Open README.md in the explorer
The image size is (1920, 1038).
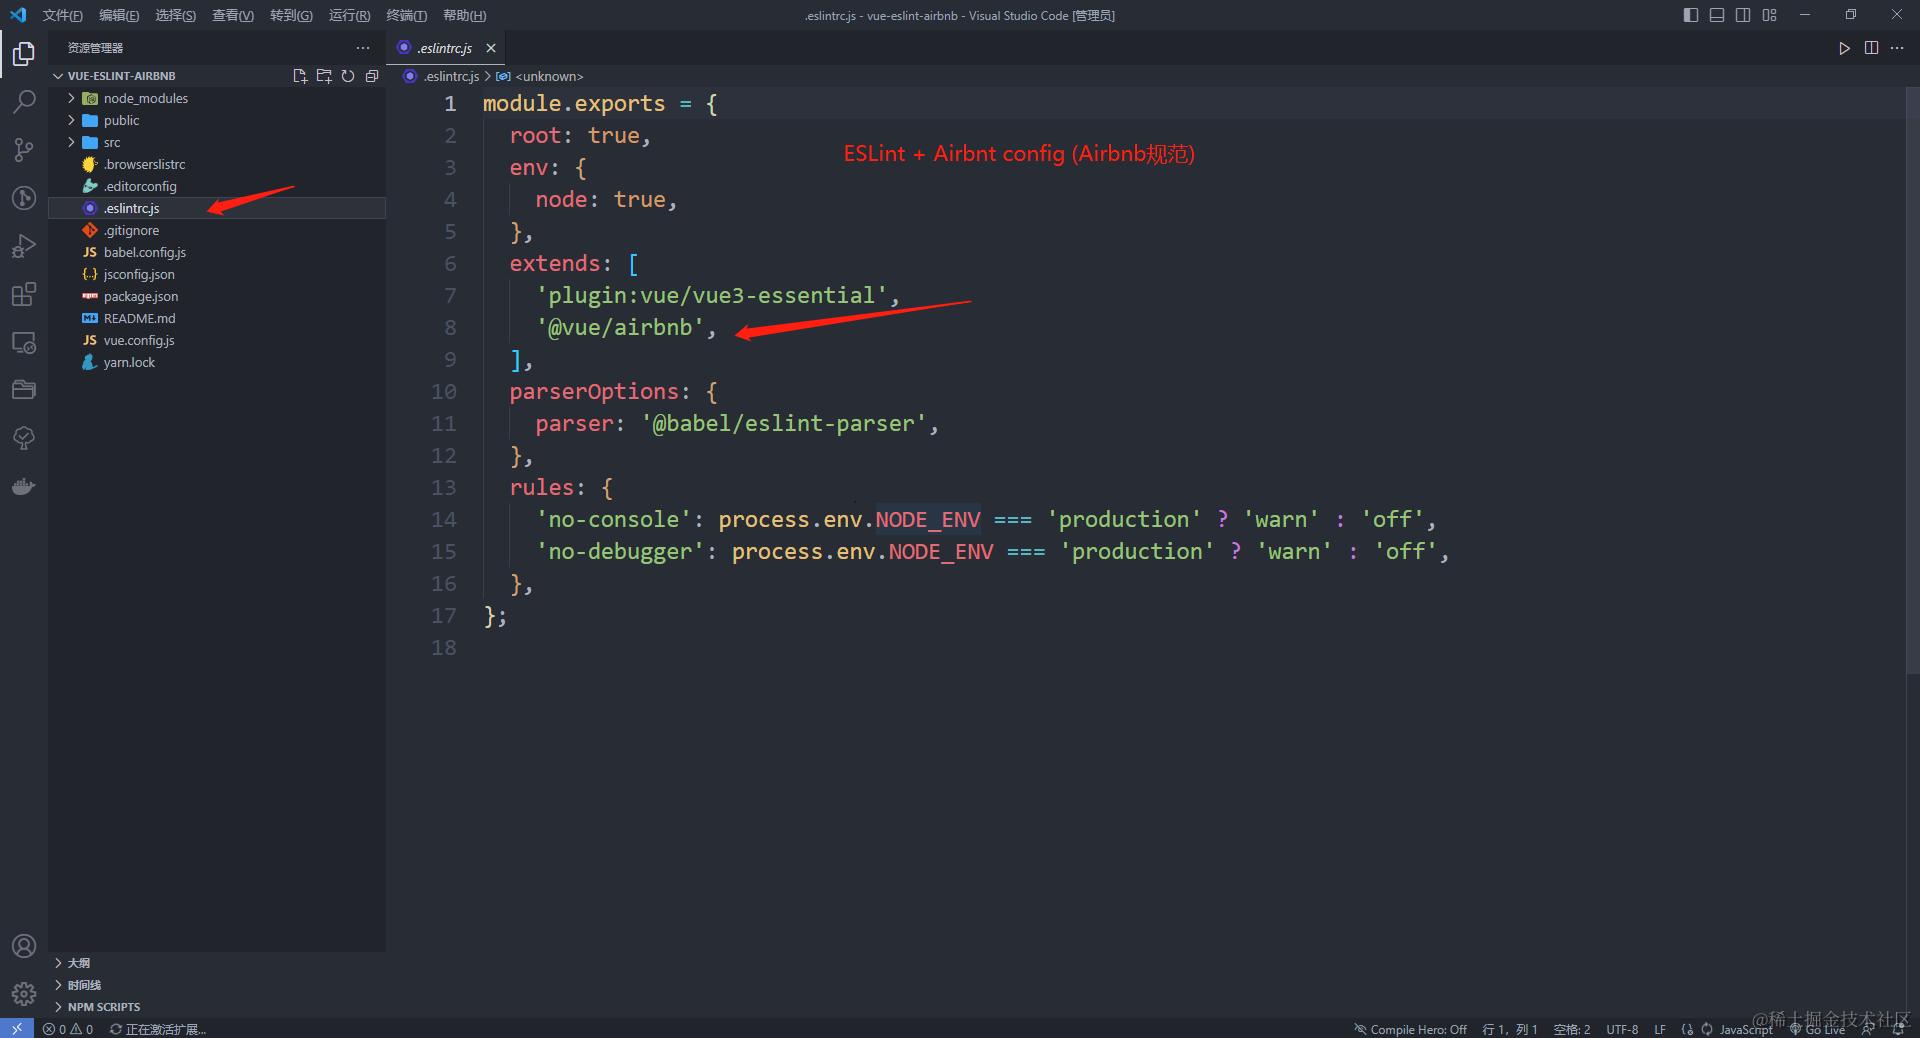[217, 318]
